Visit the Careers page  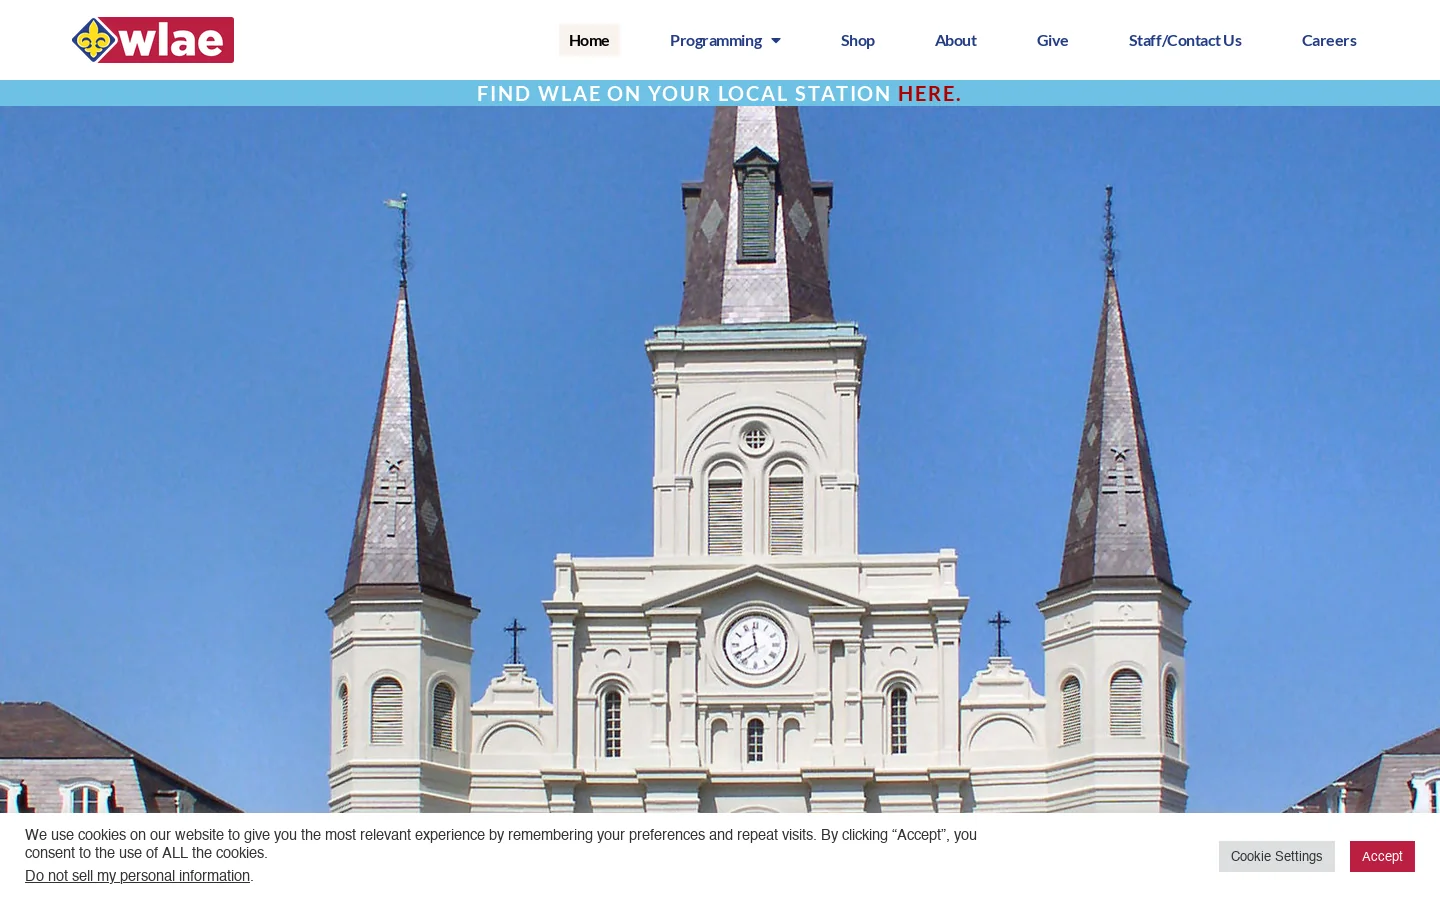pyautogui.click(x=1329, y=40)
